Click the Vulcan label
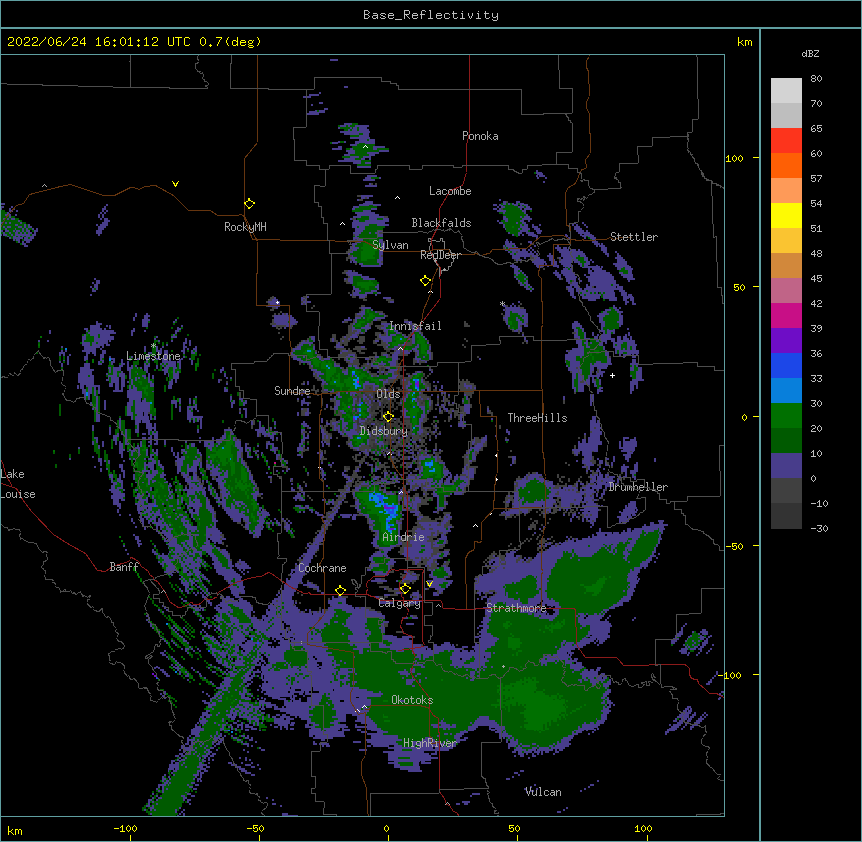 tap(543, 792)
